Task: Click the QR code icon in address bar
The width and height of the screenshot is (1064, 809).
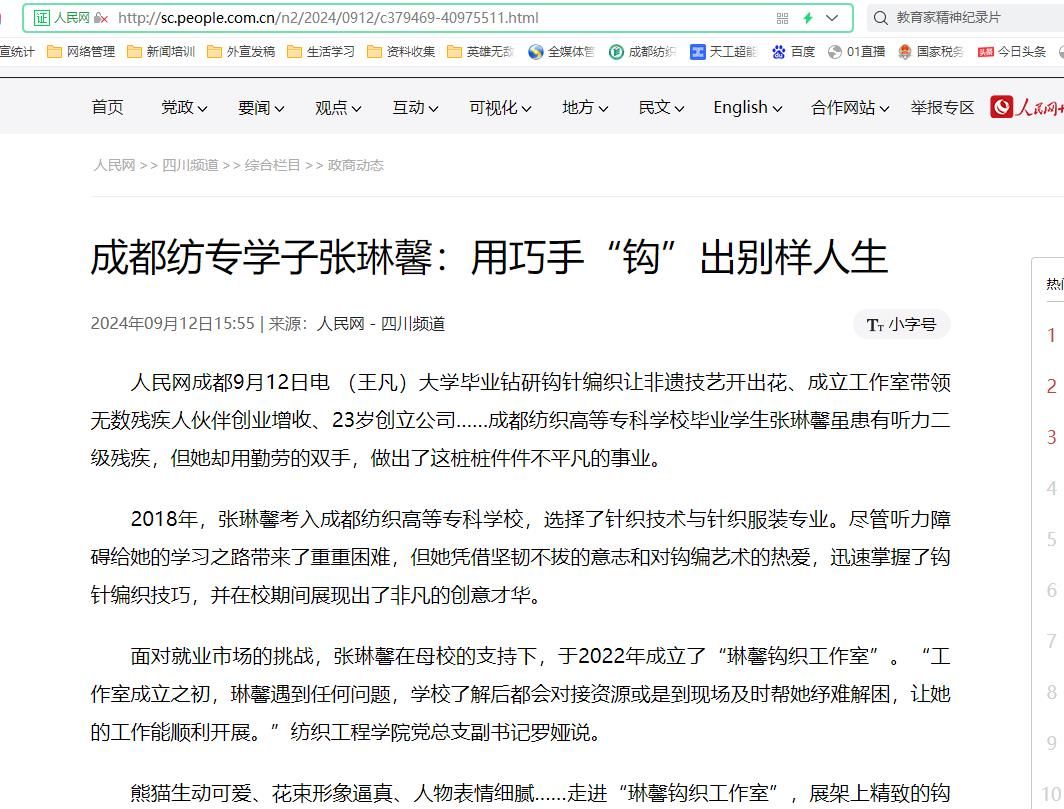Action: point(782,18)
